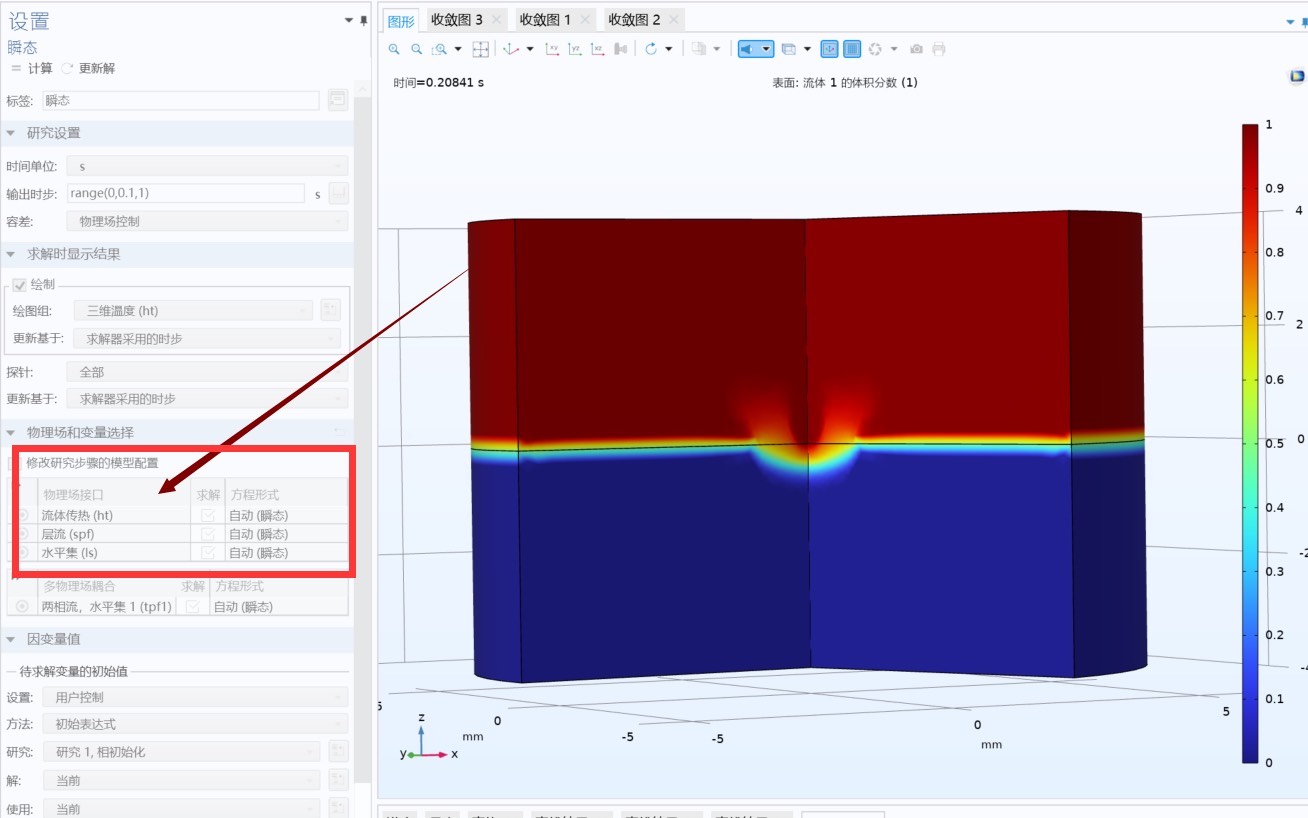Image resolution: width=1308 pixels, height=818 pixels.
Task: Click the image copy icon in toolbar
Action: click(x=698, y=49)
